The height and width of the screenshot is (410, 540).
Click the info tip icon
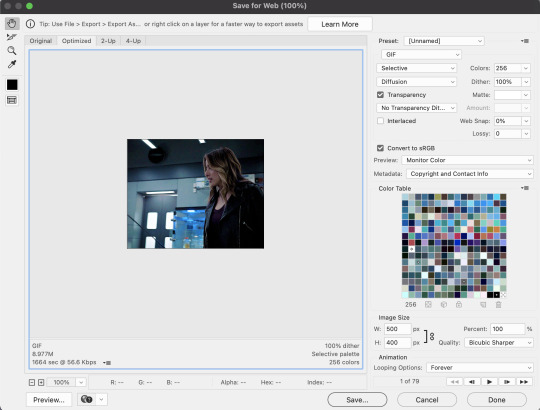tap(31, 24)
